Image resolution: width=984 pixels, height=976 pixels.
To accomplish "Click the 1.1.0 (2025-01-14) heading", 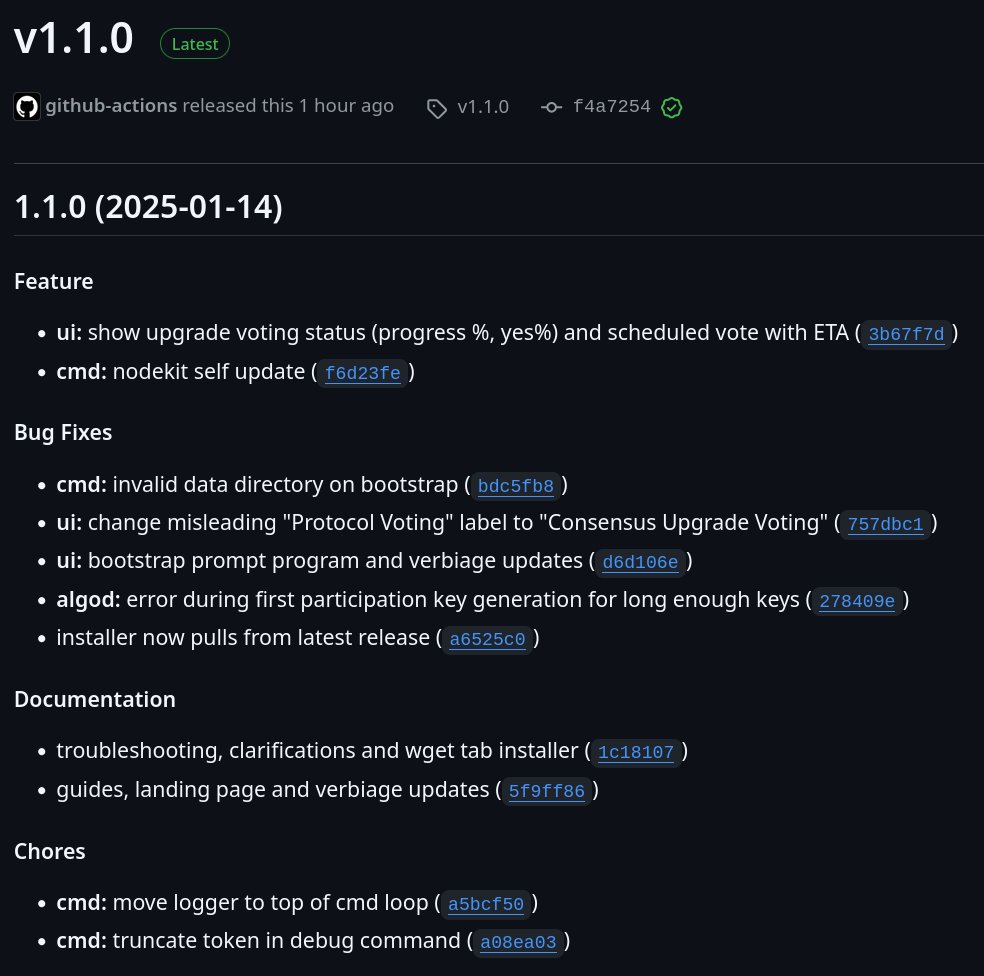I will (x=148, y=207).
